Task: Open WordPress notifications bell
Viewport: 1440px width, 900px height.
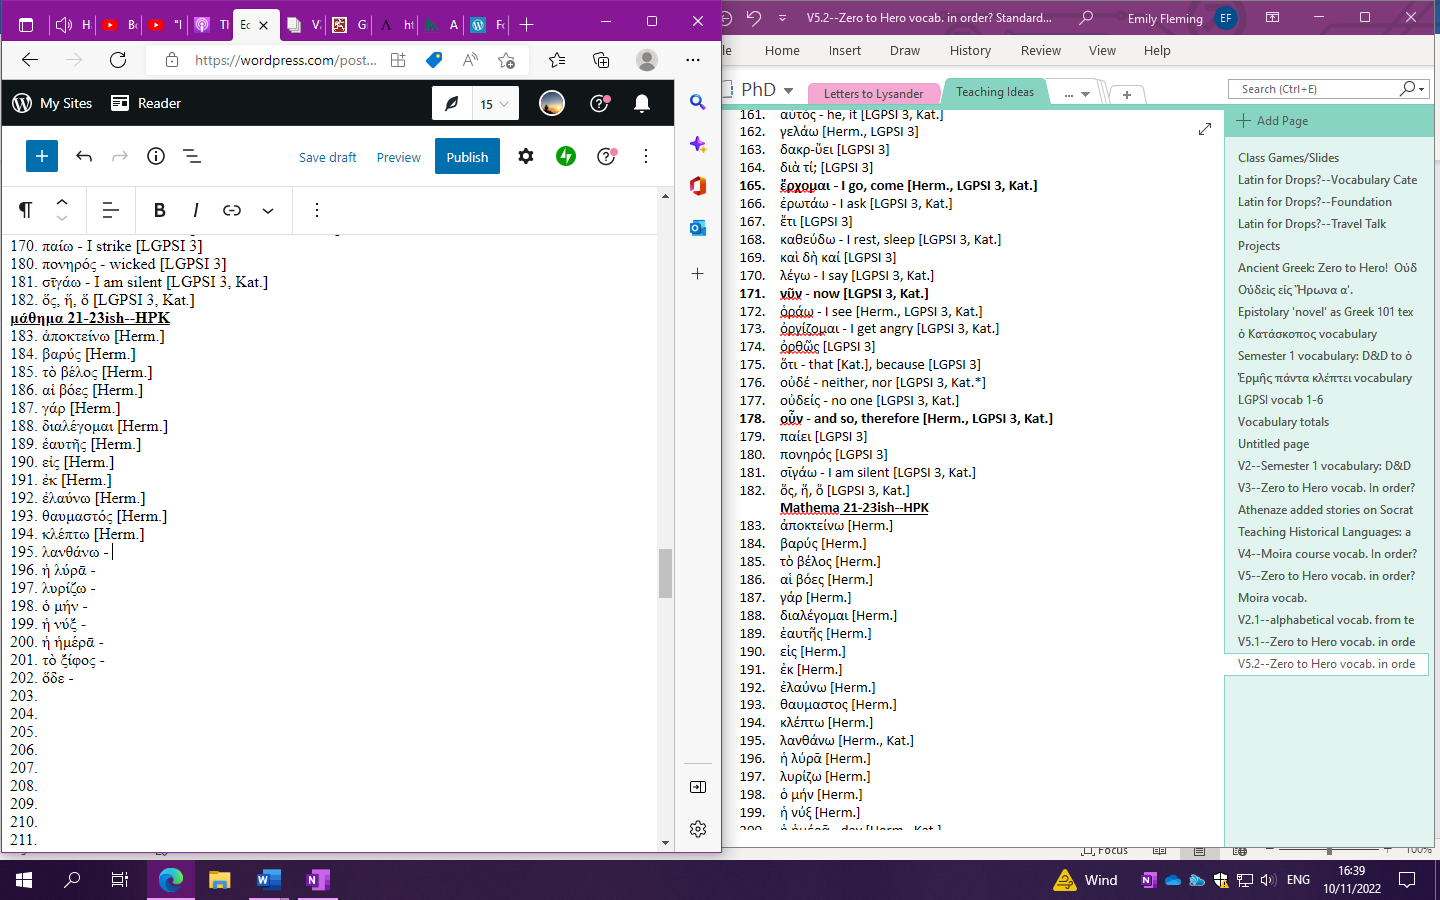Action: [x=642, y=103]
